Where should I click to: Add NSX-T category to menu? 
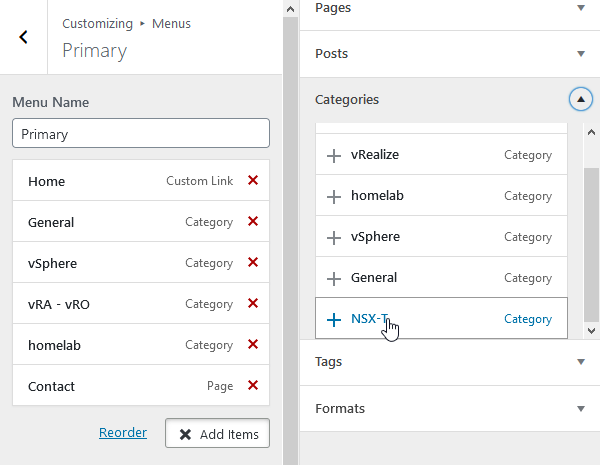(334, 319)
